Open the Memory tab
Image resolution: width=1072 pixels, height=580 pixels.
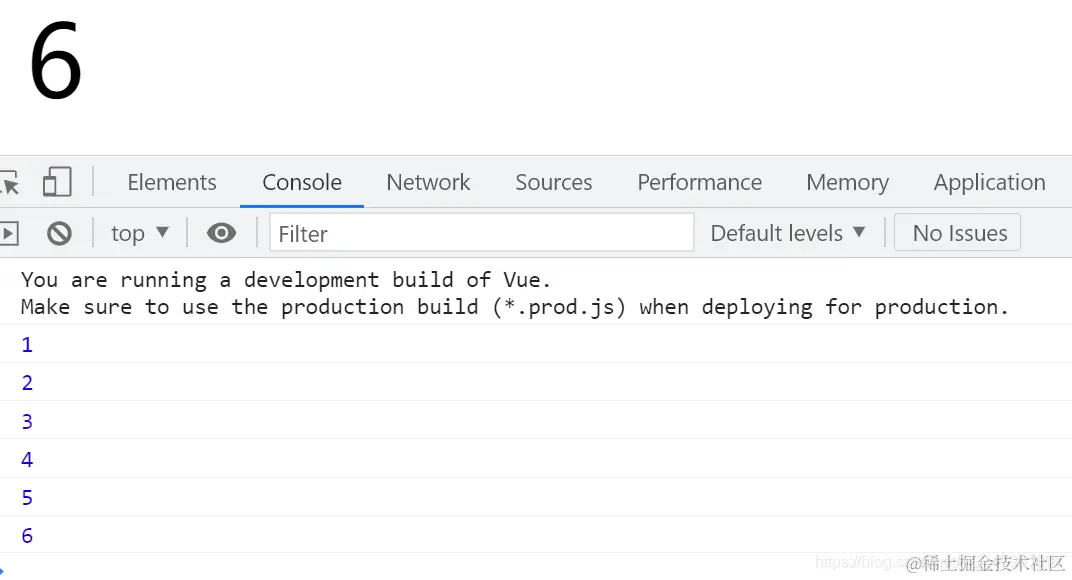coord(847,182)
